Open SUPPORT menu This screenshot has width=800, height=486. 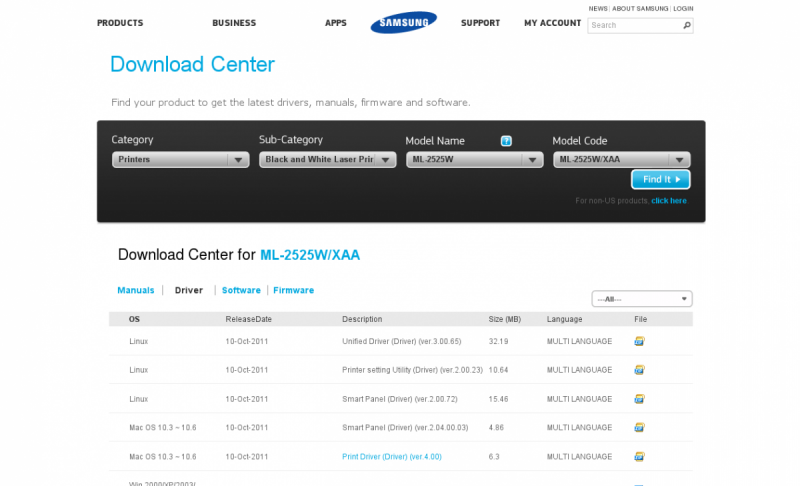(480, 23)
